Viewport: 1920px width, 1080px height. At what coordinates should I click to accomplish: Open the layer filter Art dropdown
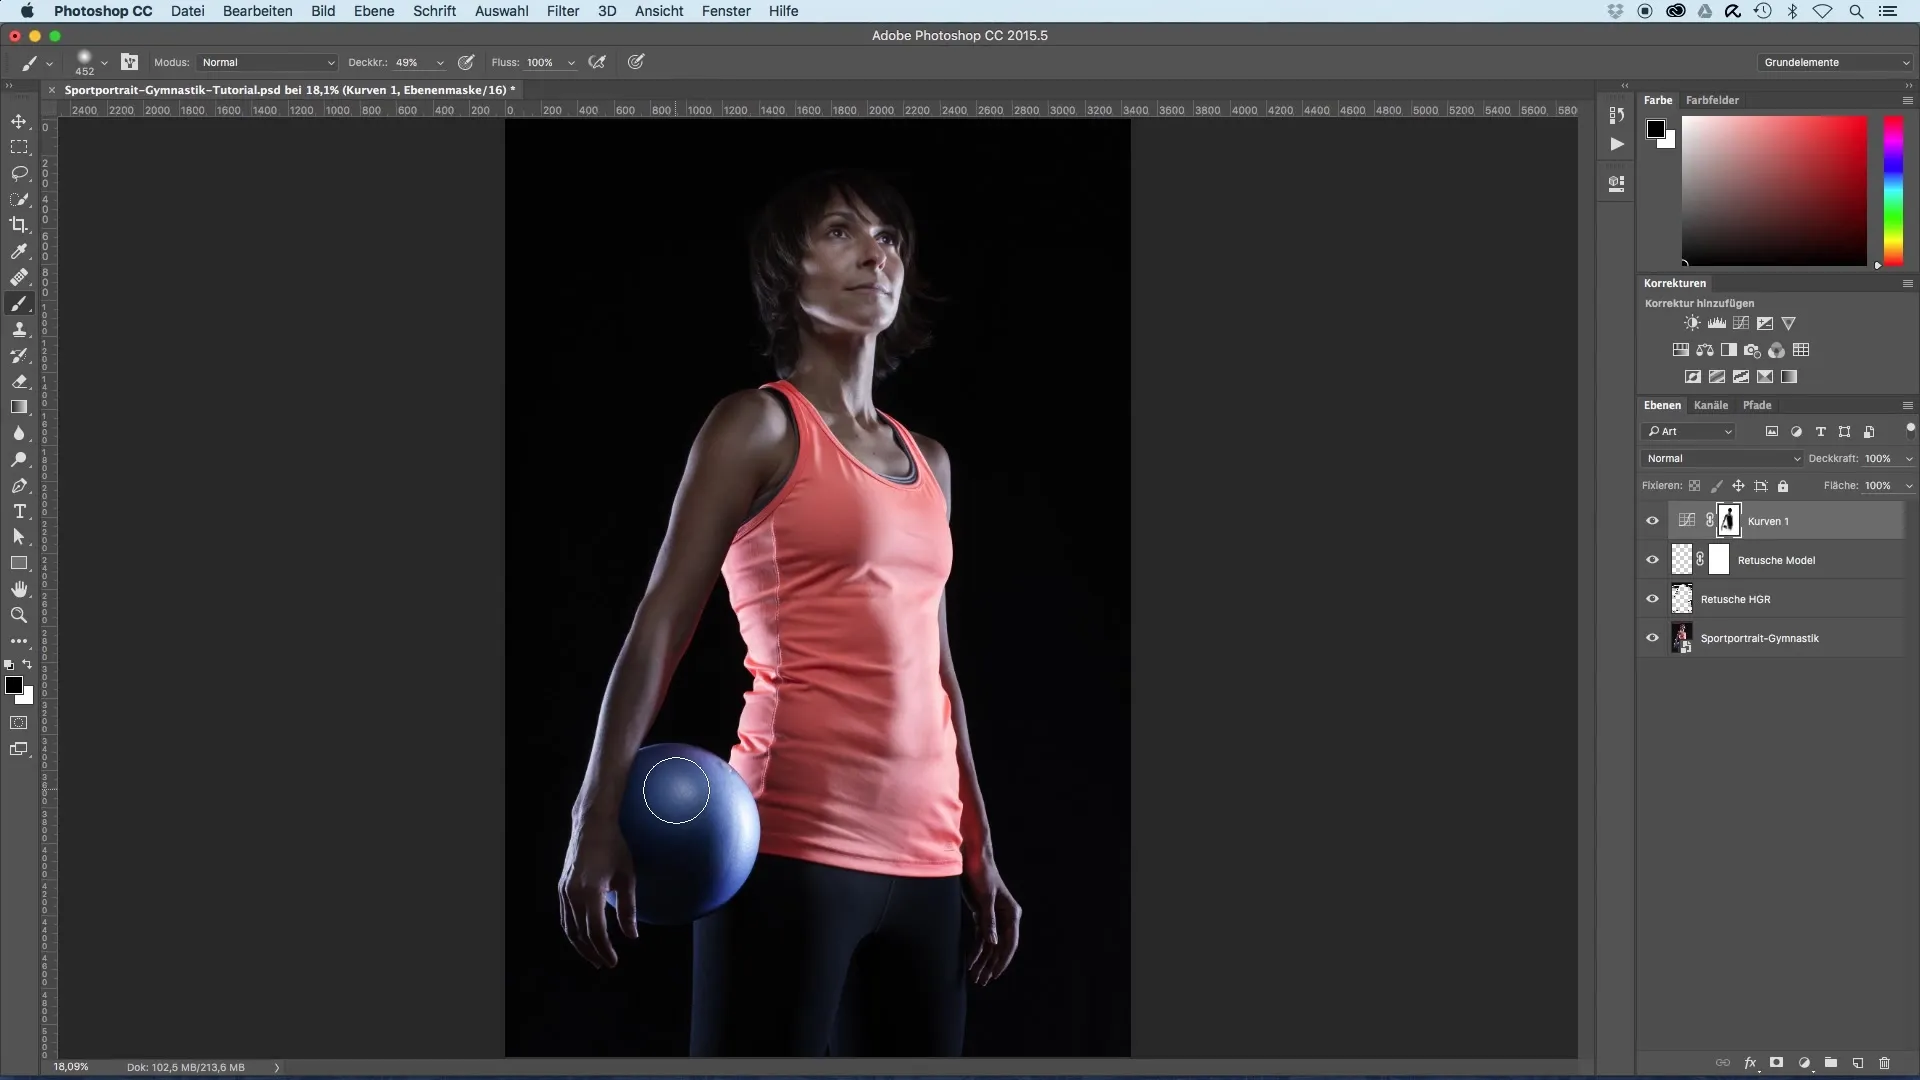[1689, 431]
